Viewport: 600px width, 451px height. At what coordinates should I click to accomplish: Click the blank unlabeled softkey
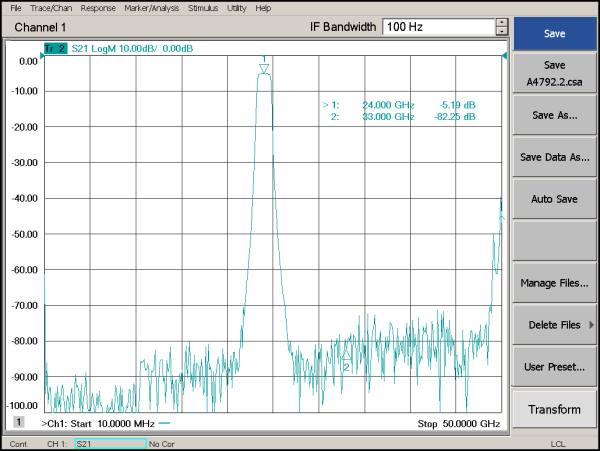pyautogui.click(x=554, y=241)
